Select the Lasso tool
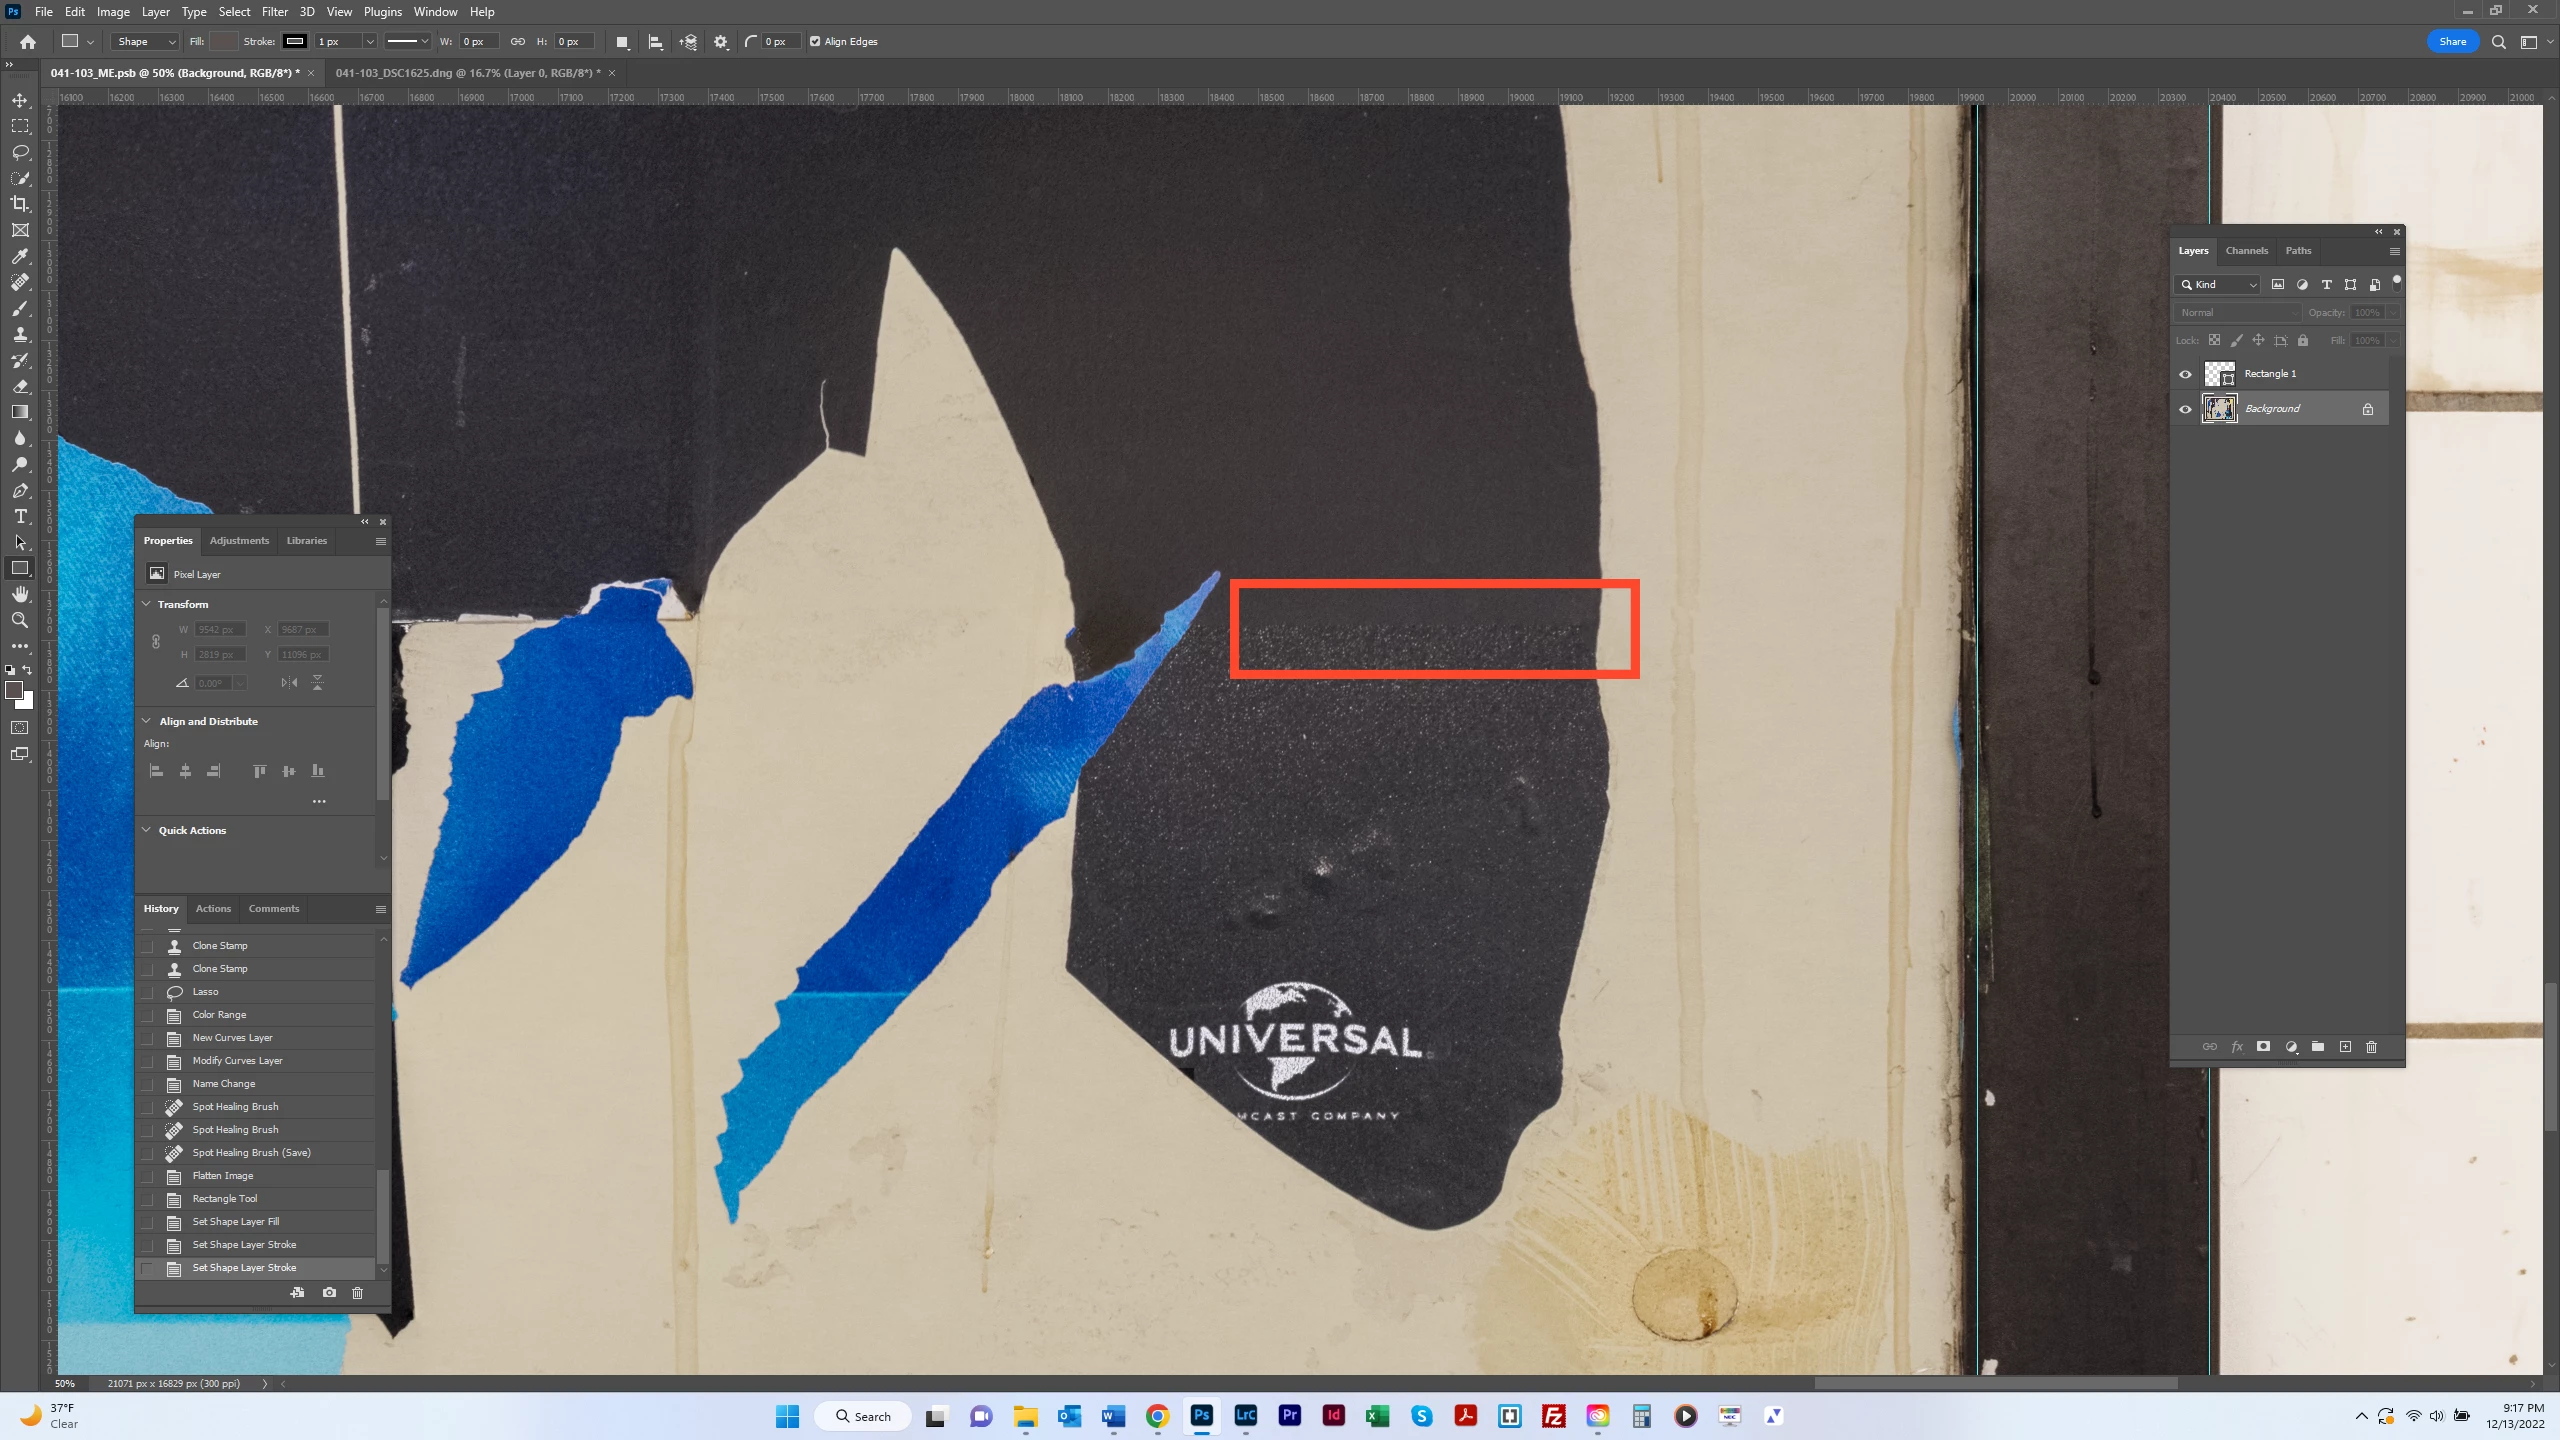The width and height of the screenshot is (2560, 1440). [20, 152]
